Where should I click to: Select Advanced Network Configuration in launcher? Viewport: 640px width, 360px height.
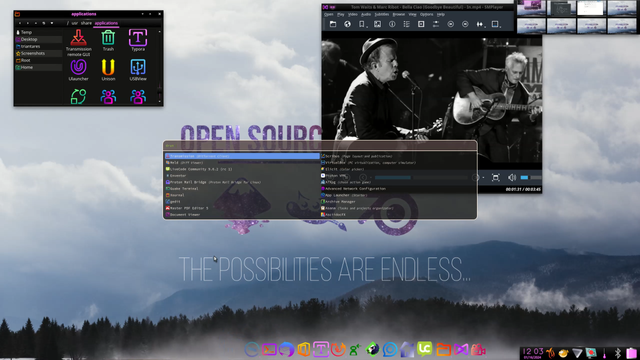coord(398,189)
